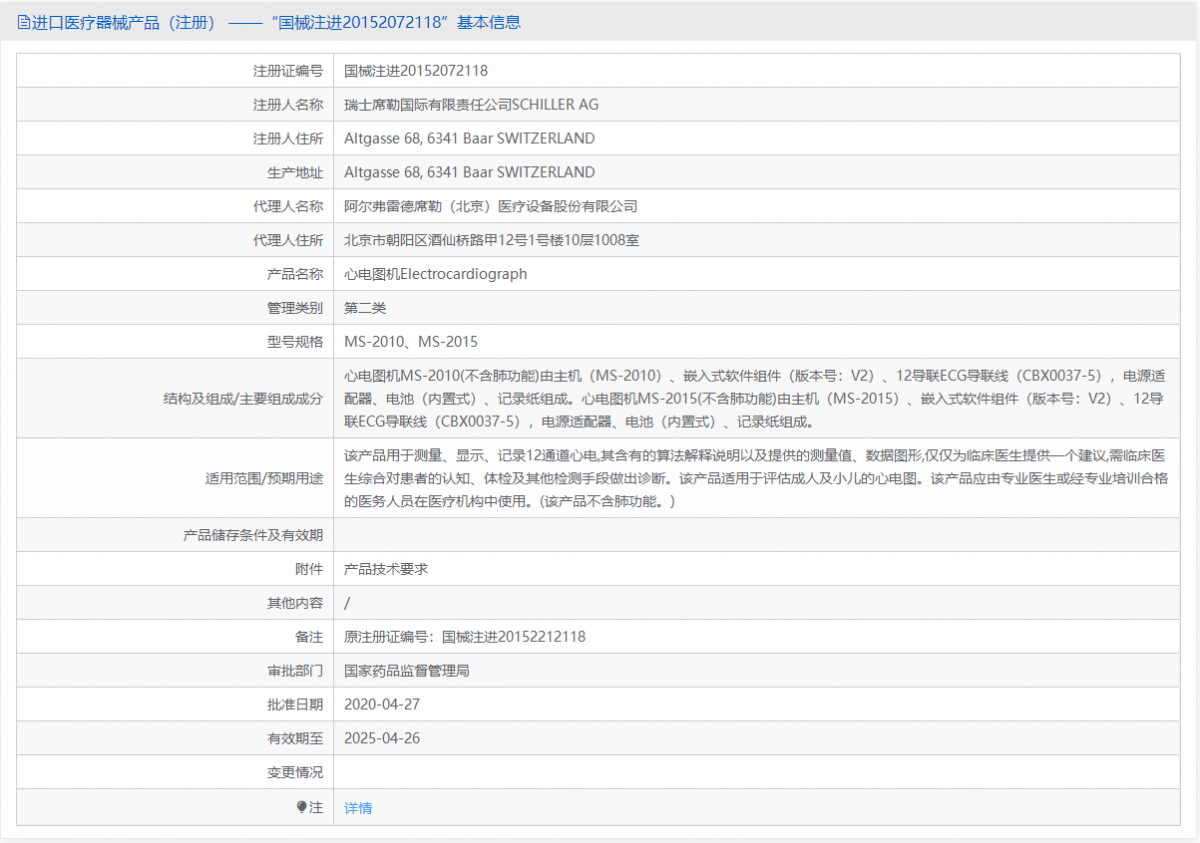1200x843 pixels.
Task: Click the 结构及组成/主要组成成分 label
Action: (243, 398)
